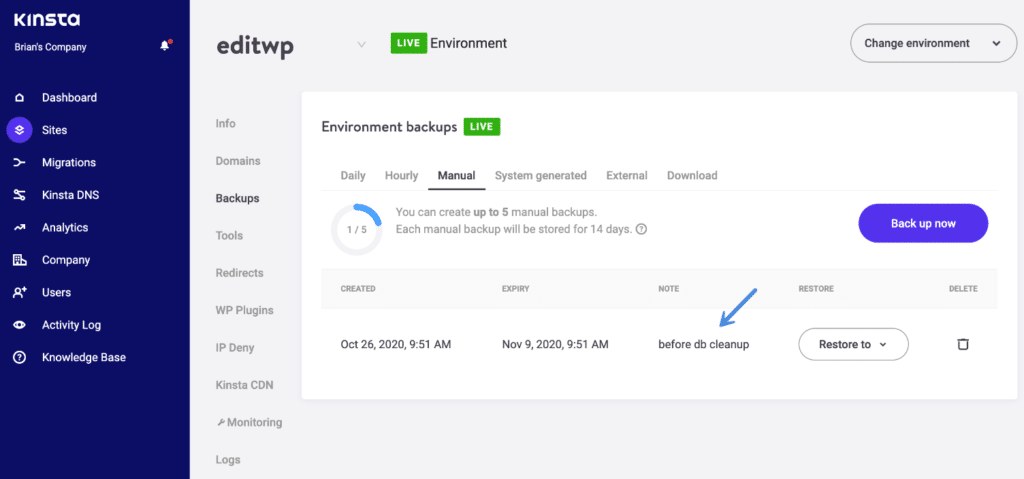Switch to the Hourly backups tab
1024x479 pixels.
coord(402,176)
